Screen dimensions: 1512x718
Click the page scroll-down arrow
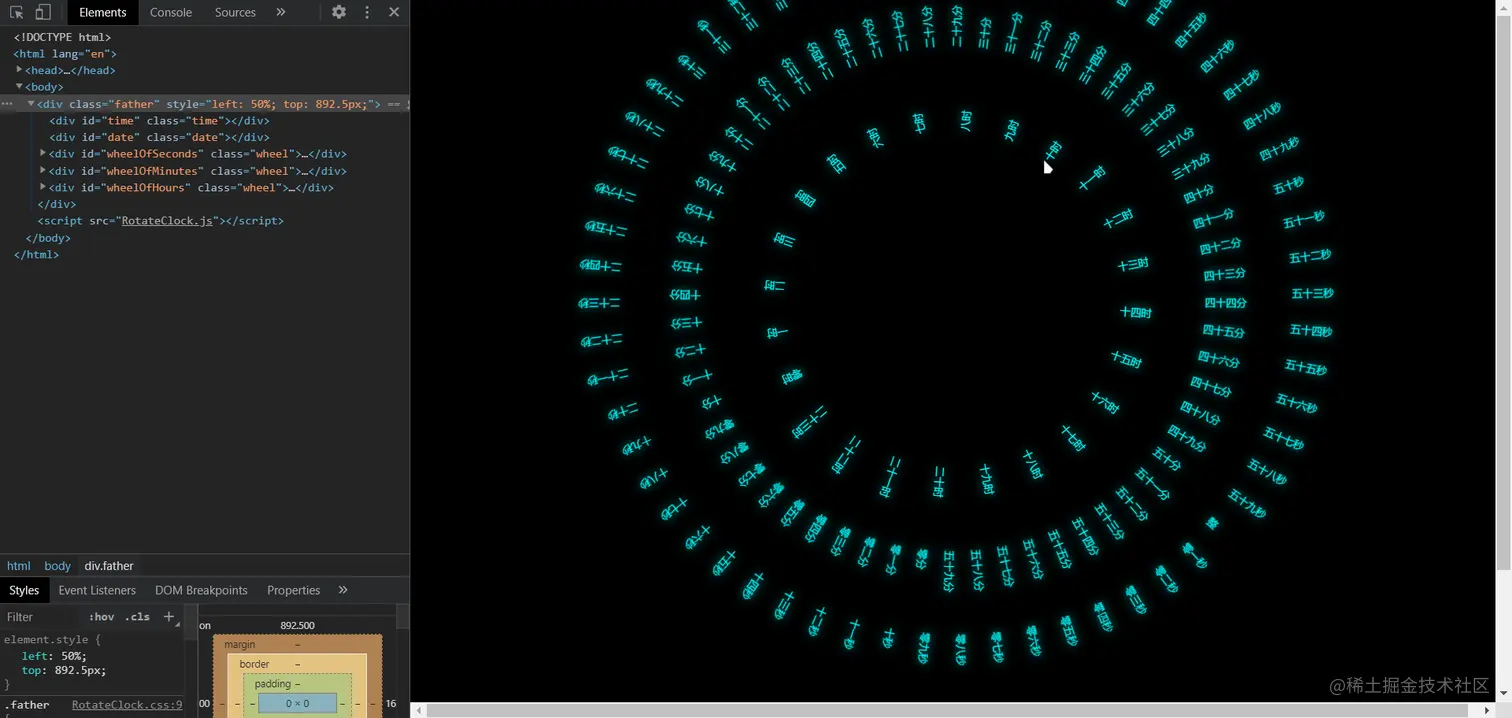[x=1505, y=695]
